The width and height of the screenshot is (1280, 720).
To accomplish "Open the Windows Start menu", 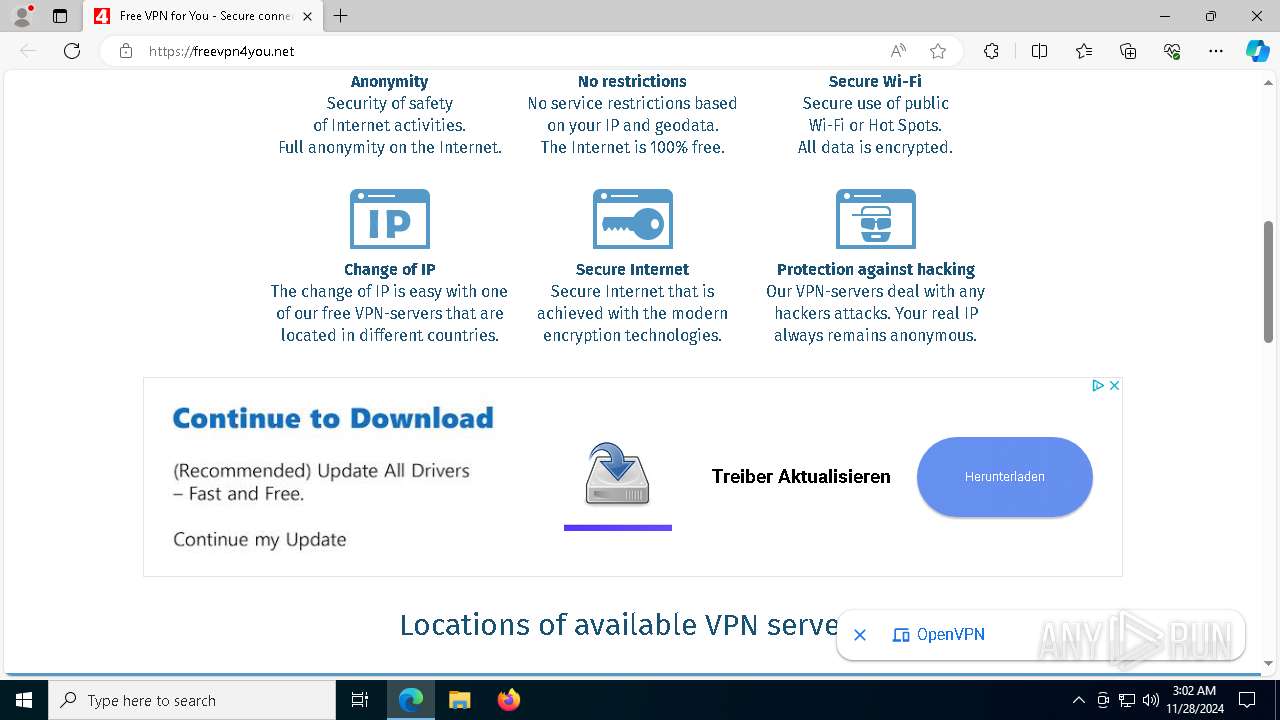I will [x=24, y=700].
